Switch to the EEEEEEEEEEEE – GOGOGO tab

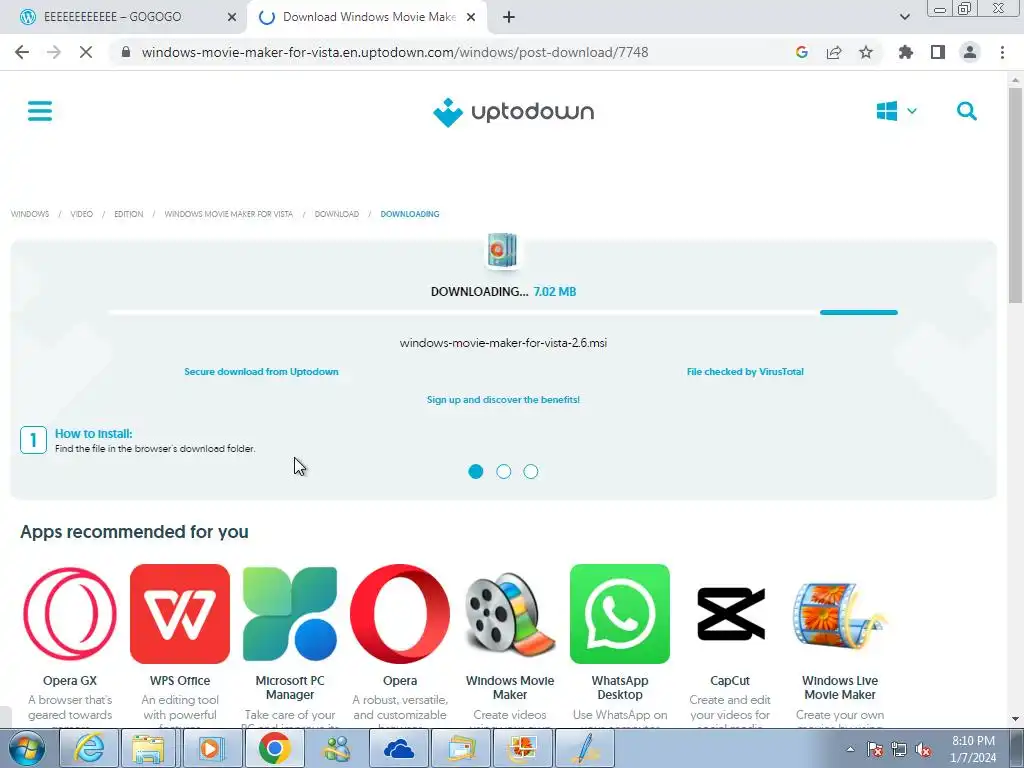[x=124, y=17]
